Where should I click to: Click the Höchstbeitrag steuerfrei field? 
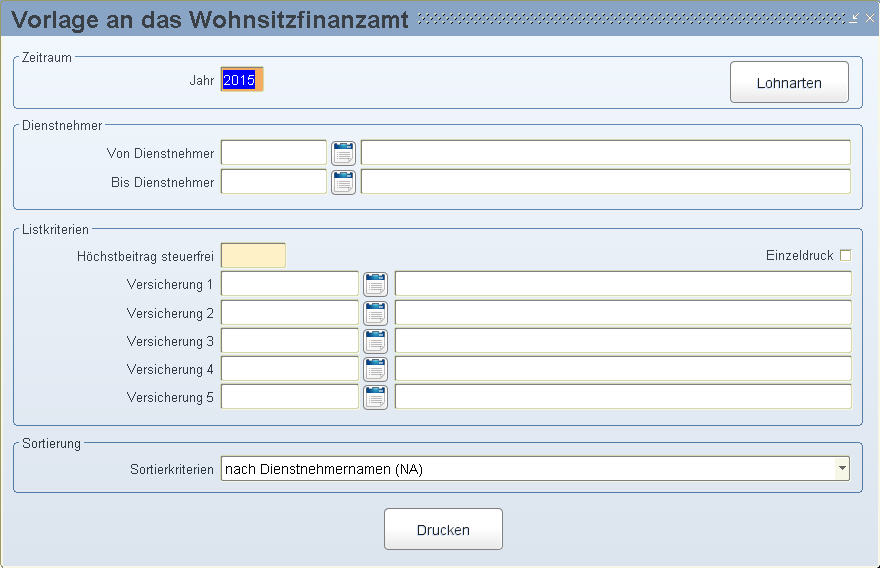click(253, 255)
